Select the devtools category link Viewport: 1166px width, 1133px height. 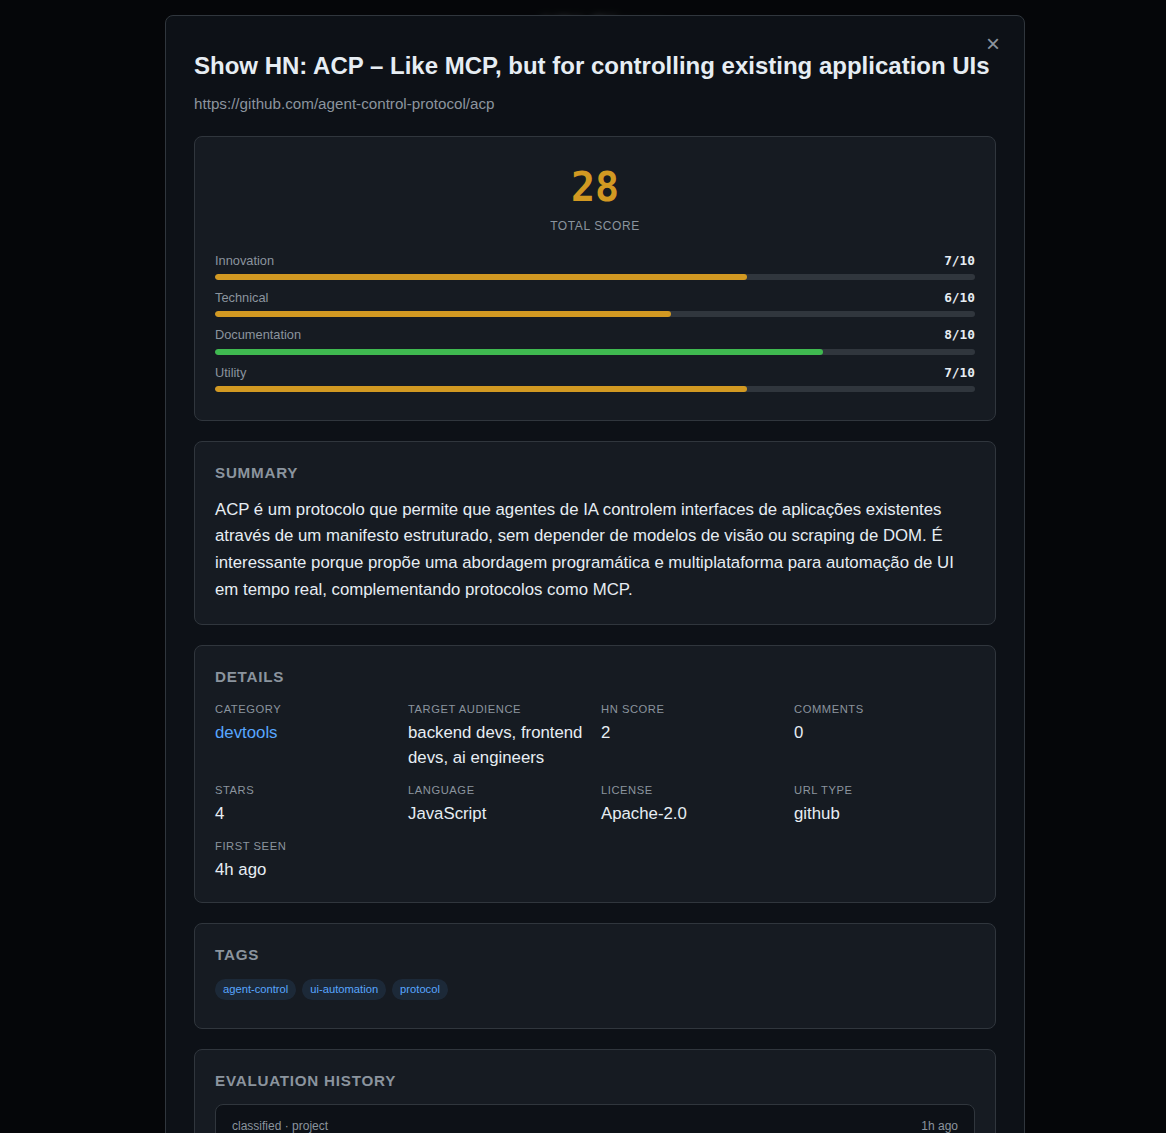246,732
